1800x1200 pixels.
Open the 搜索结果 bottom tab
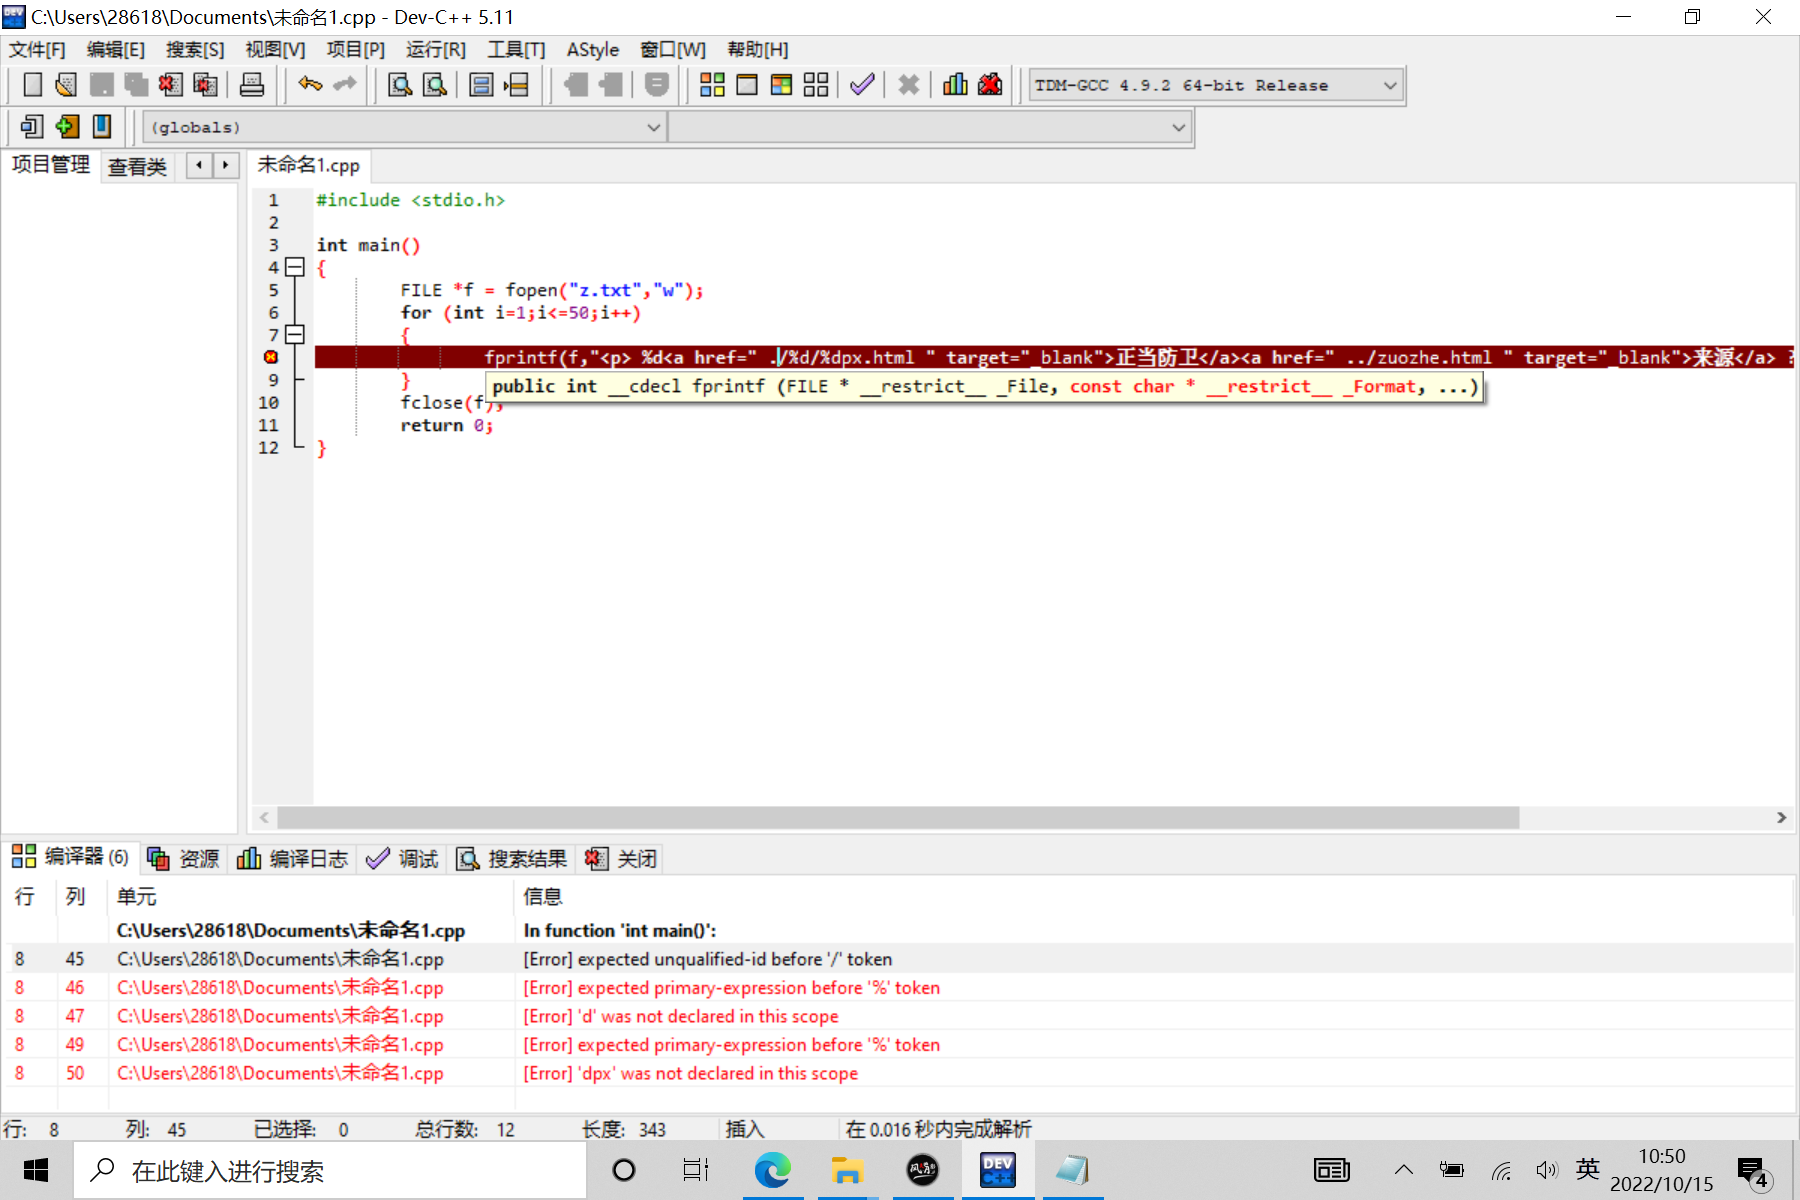pyautogui.click(x=512, y=858)
